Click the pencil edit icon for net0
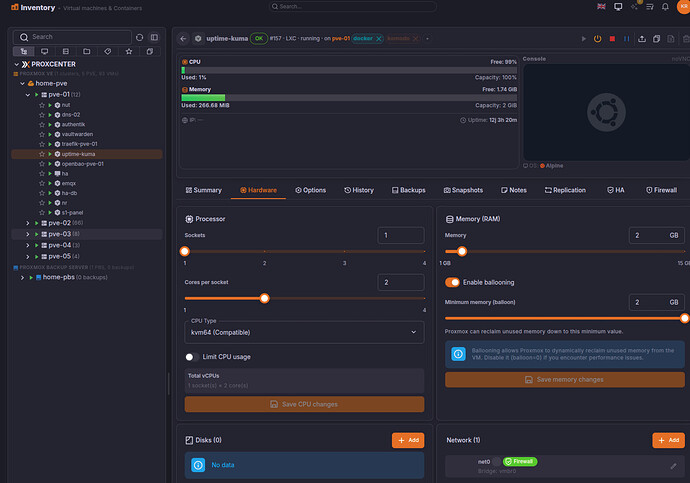Viewport: 690px width, 483px height. (673, 466)
